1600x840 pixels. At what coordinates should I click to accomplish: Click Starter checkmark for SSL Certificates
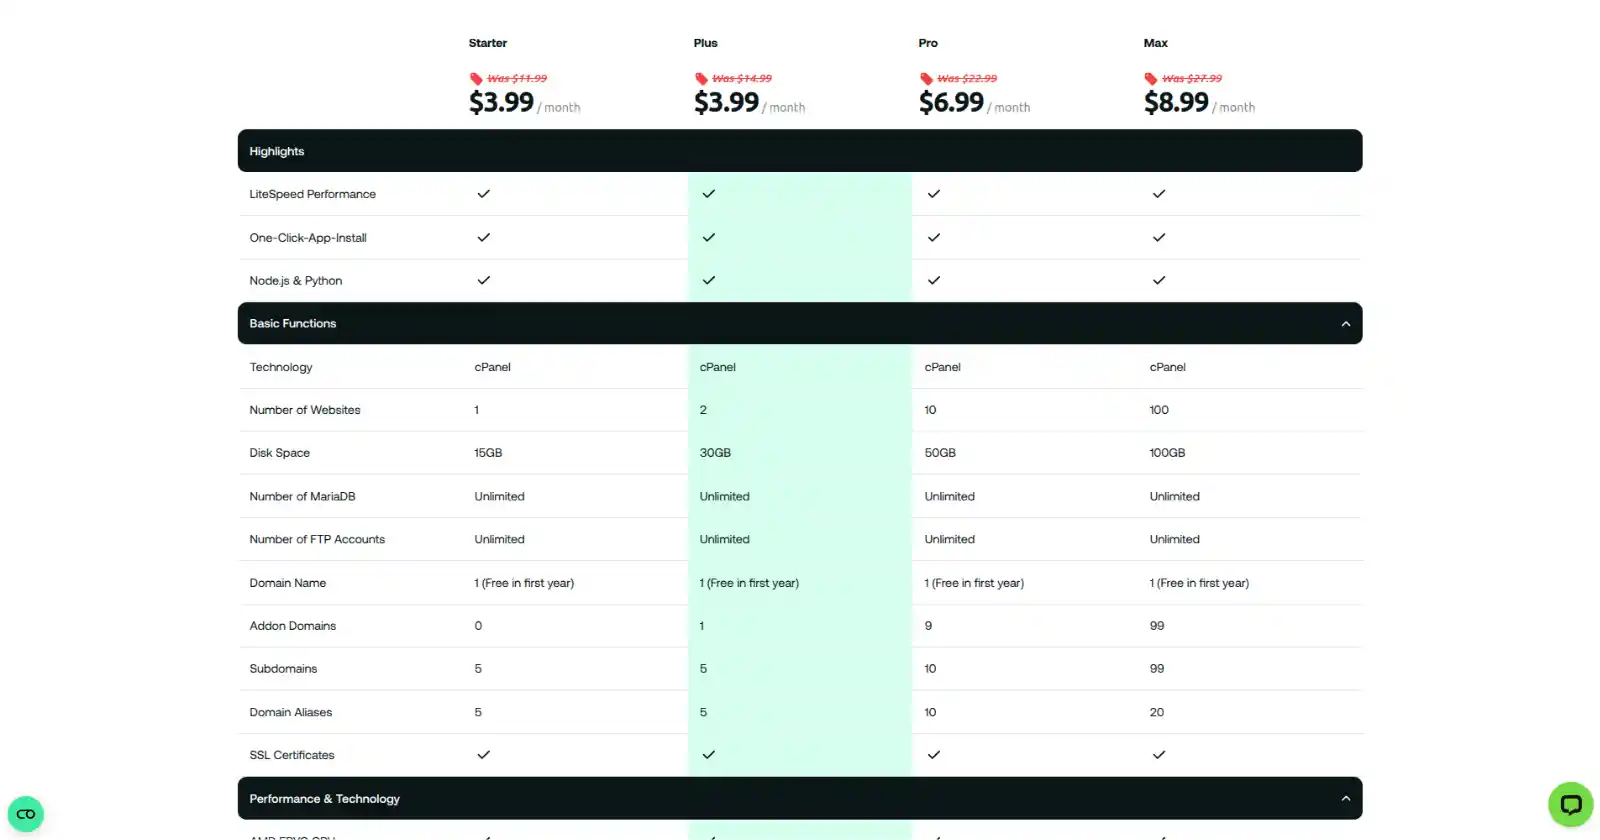[x=484, y=755]
